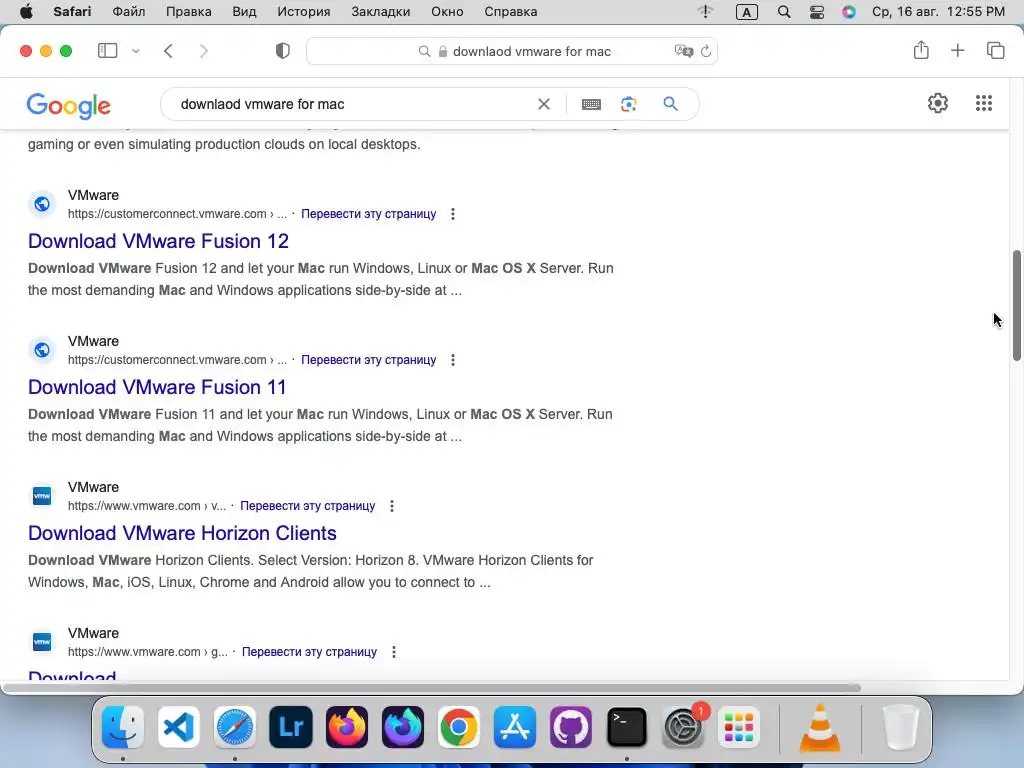Launch Visual Studio Code from the Dock
This screenshot has height=768, width=1024.
click(179, 727)
